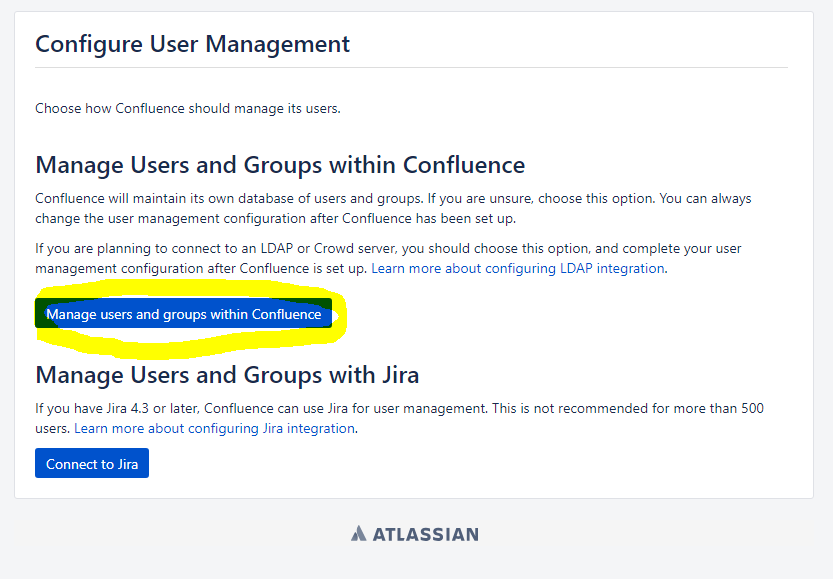Click text 'Choose how Confluence should manage its users.'
833x579 pixels.
188,108
